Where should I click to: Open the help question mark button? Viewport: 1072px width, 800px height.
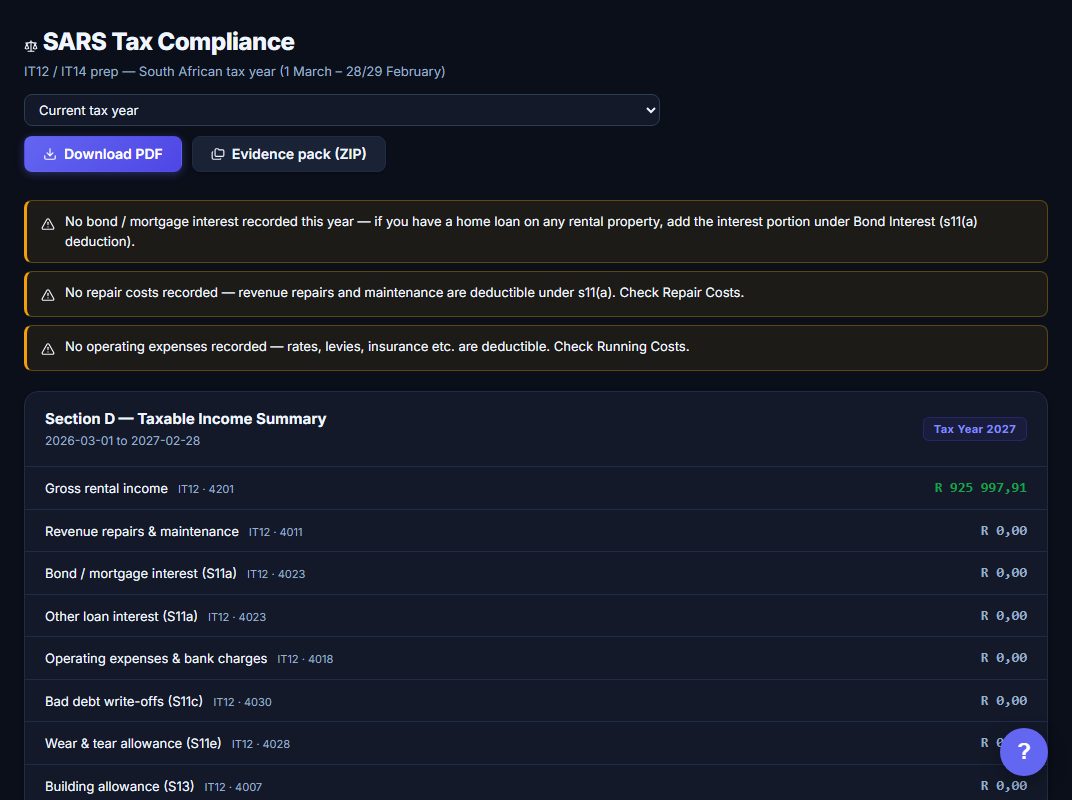[x=1023, y=752]
